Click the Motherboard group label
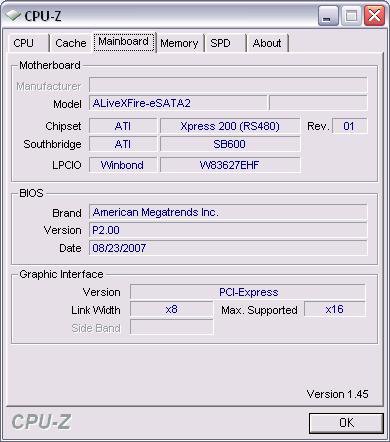390x442 pixels. click(x=50, y=65)
